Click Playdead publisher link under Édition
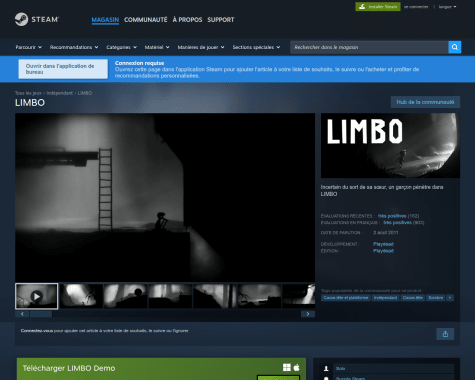The image size is (475, 380). point(383,251)
